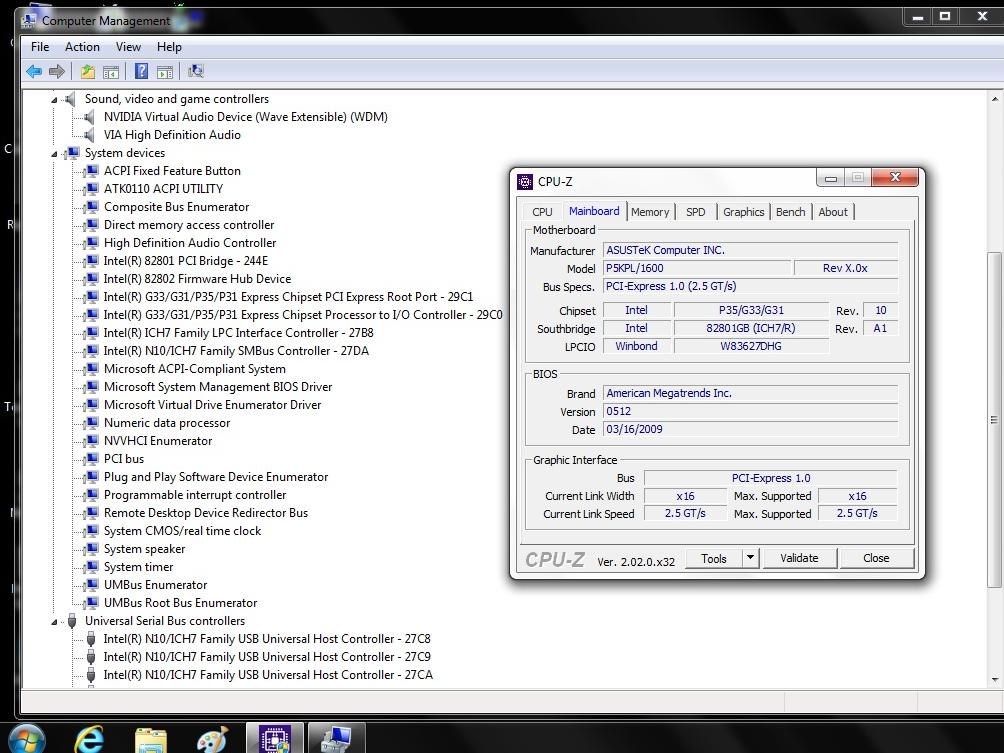Click the Validate button in CPU-Z

point(799,558)
